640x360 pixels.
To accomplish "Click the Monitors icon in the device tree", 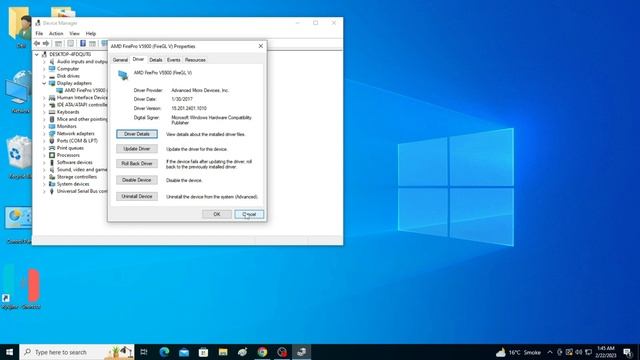I will coord(52,126).
